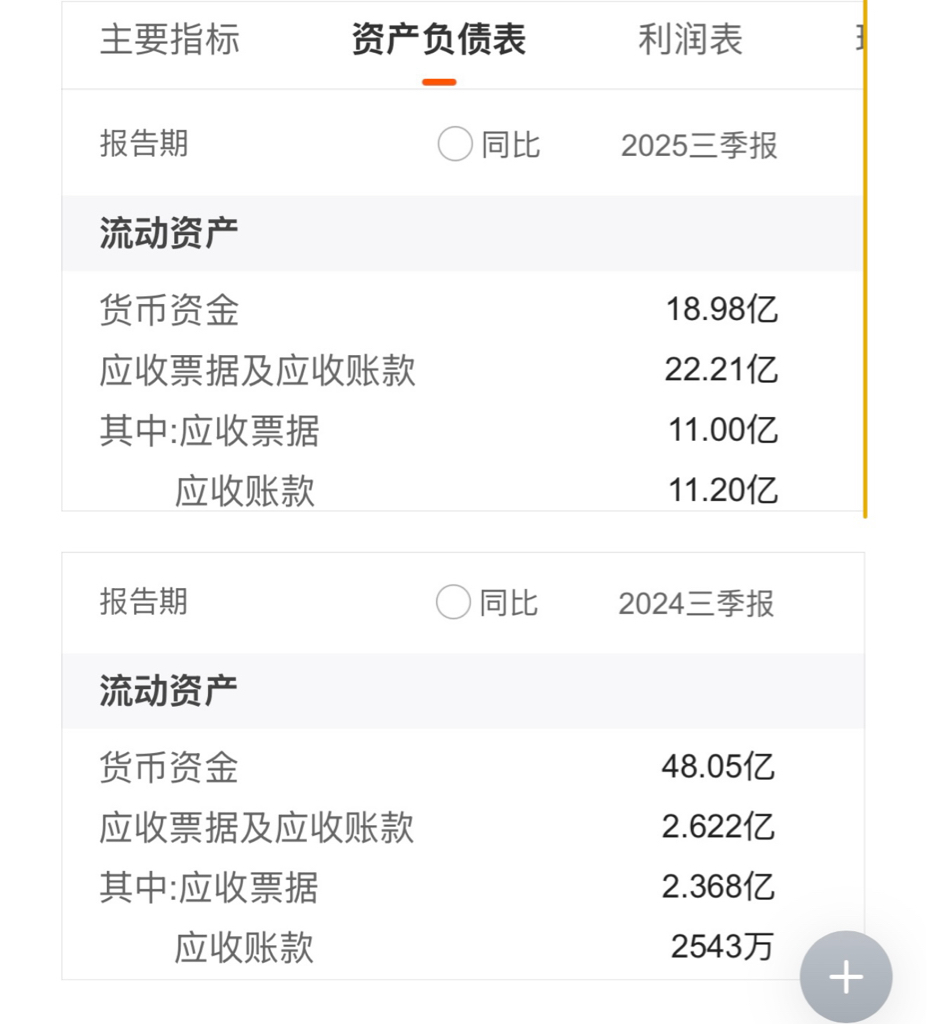Open the cut-off tab right of 利润表
927x1024 pixels.
[857, 40]
